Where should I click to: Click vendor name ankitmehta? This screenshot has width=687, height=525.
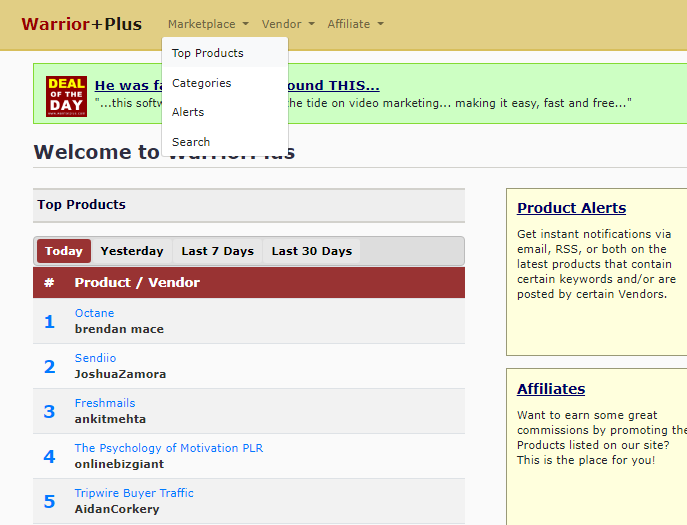[110, 419]
